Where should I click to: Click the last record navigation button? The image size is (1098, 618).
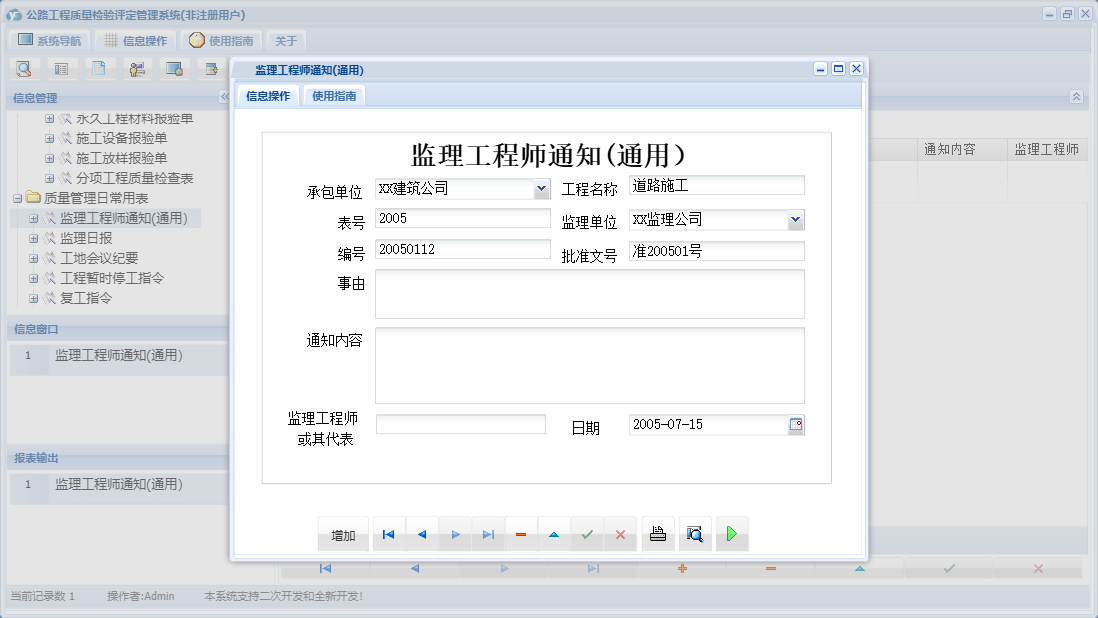point(488,534)
